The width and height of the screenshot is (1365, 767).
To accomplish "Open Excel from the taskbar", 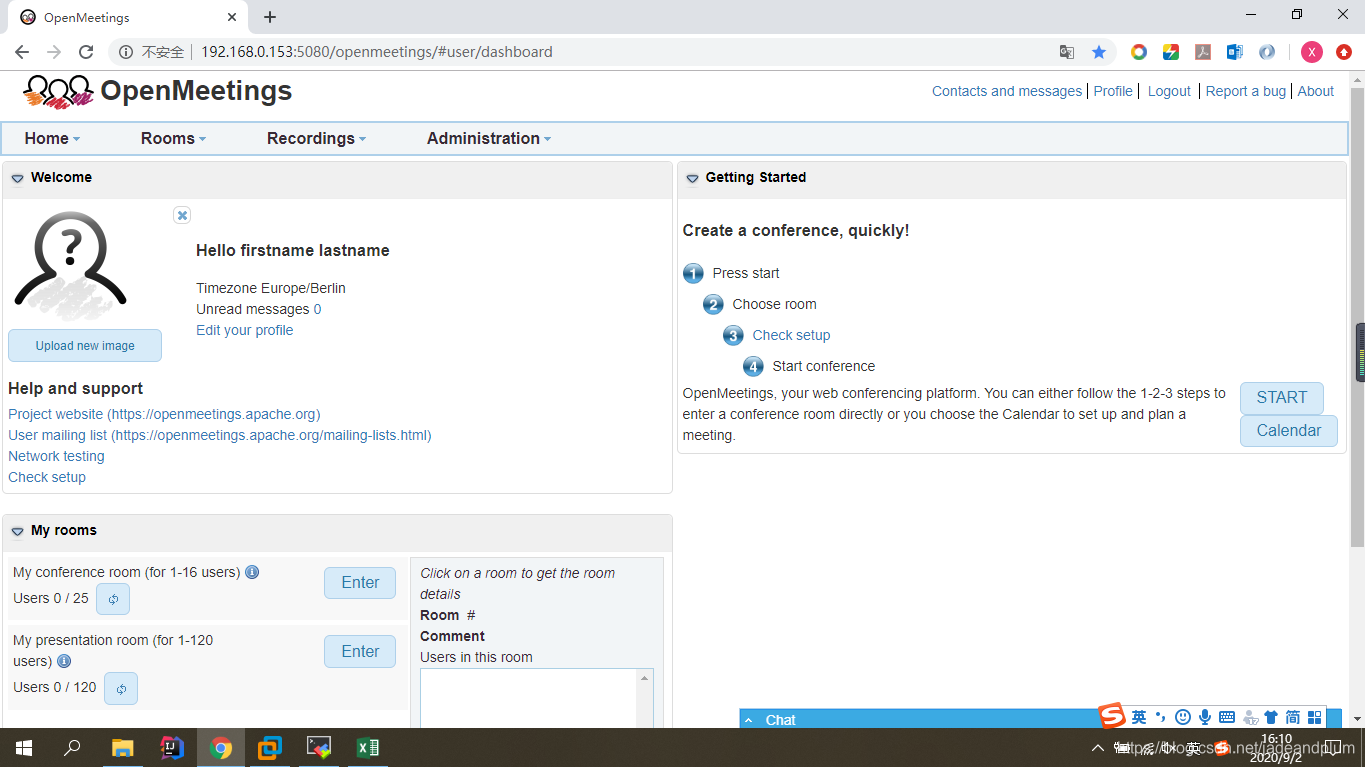I will click(368, 747).
